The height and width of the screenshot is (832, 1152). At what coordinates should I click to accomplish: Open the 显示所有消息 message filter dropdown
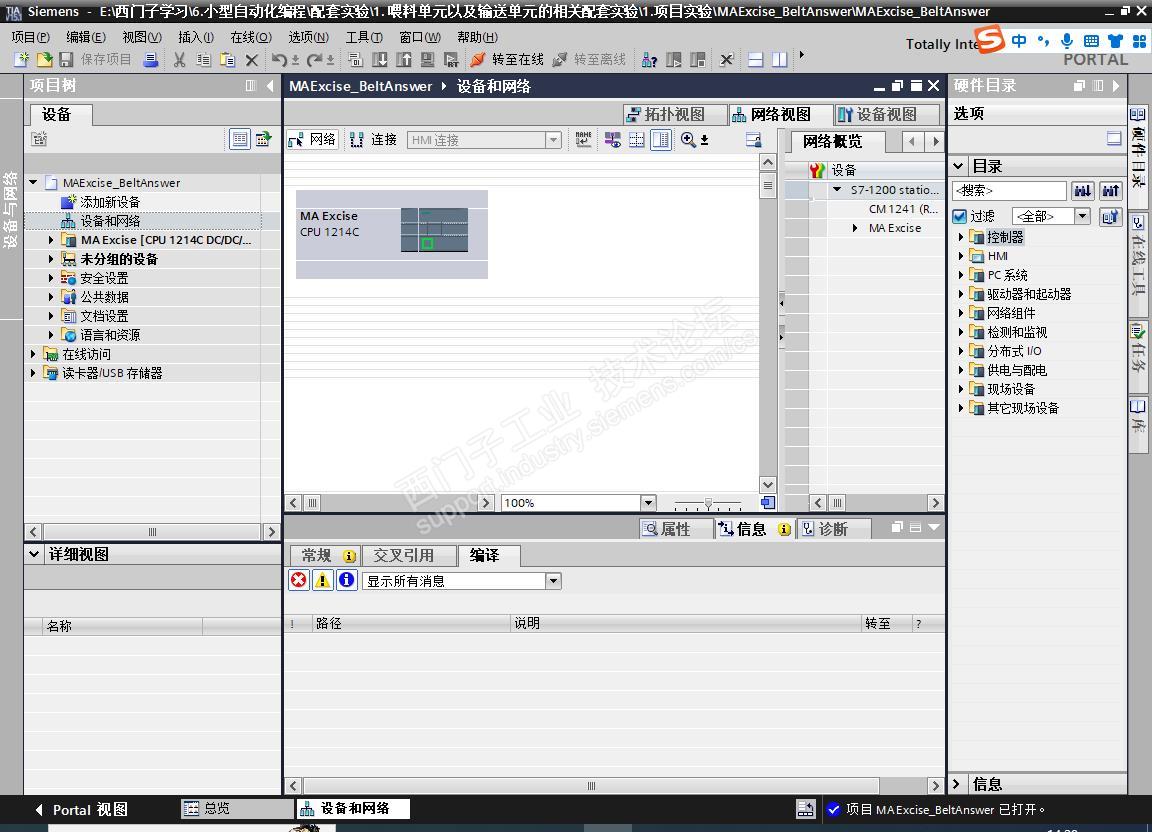[x=553, y=581]
